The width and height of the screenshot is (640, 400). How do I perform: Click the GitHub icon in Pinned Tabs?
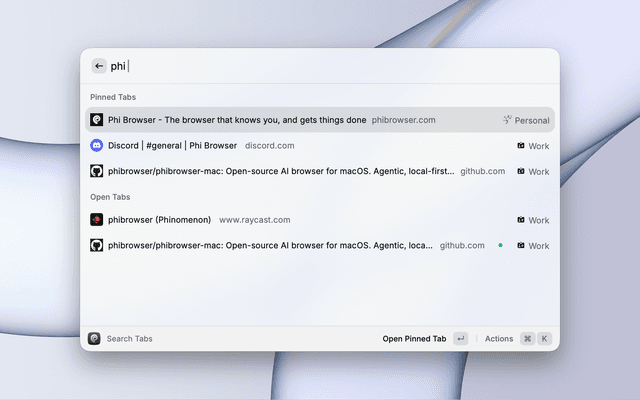pos(96,171)
